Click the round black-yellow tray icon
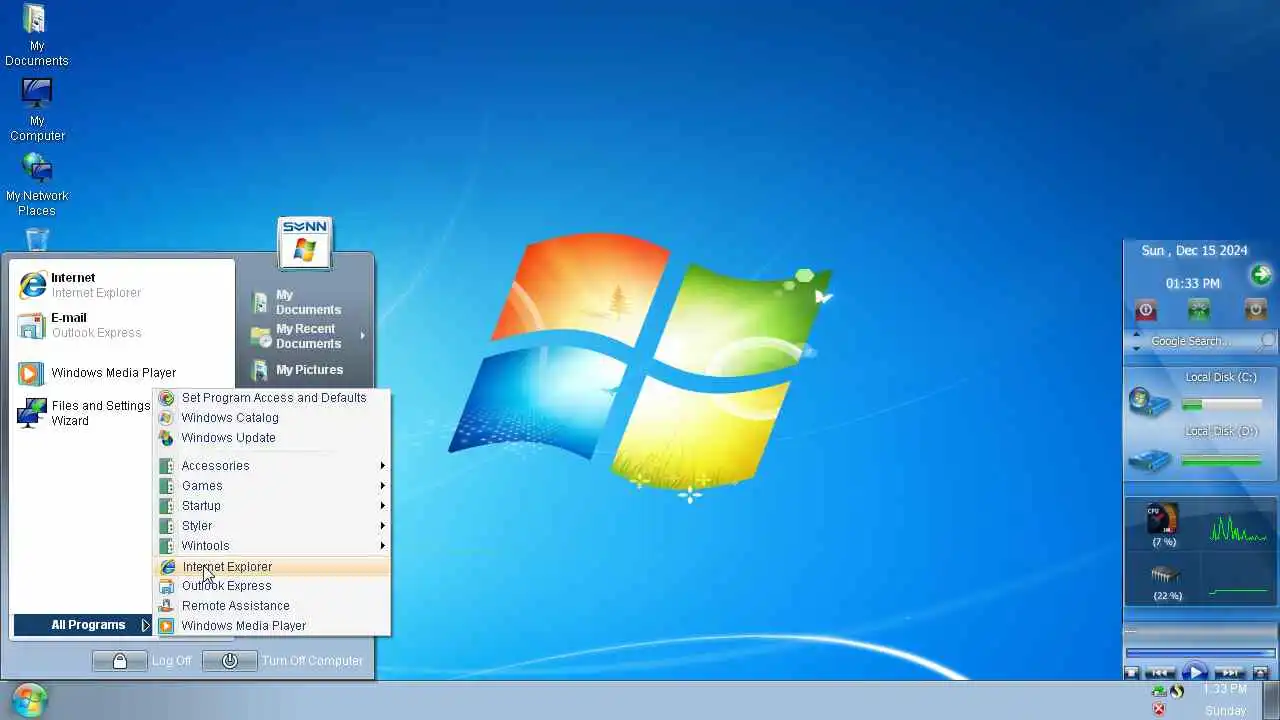 coord(1177,691)
